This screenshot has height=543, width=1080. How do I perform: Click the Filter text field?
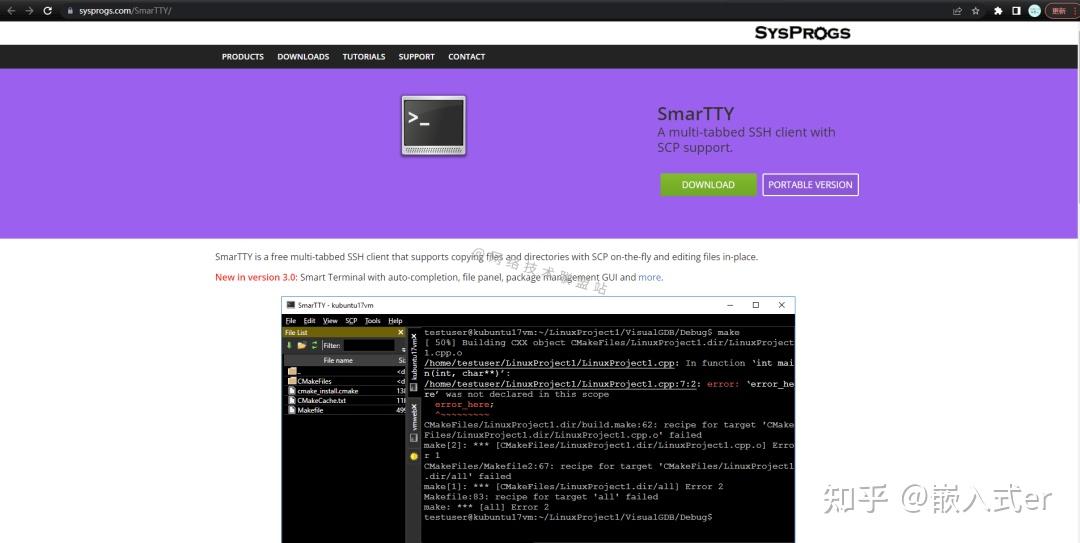369,345
